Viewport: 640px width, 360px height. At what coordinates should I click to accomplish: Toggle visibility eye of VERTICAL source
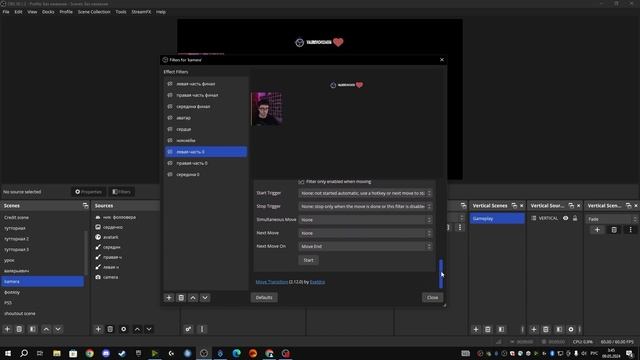tap(566, 218)
